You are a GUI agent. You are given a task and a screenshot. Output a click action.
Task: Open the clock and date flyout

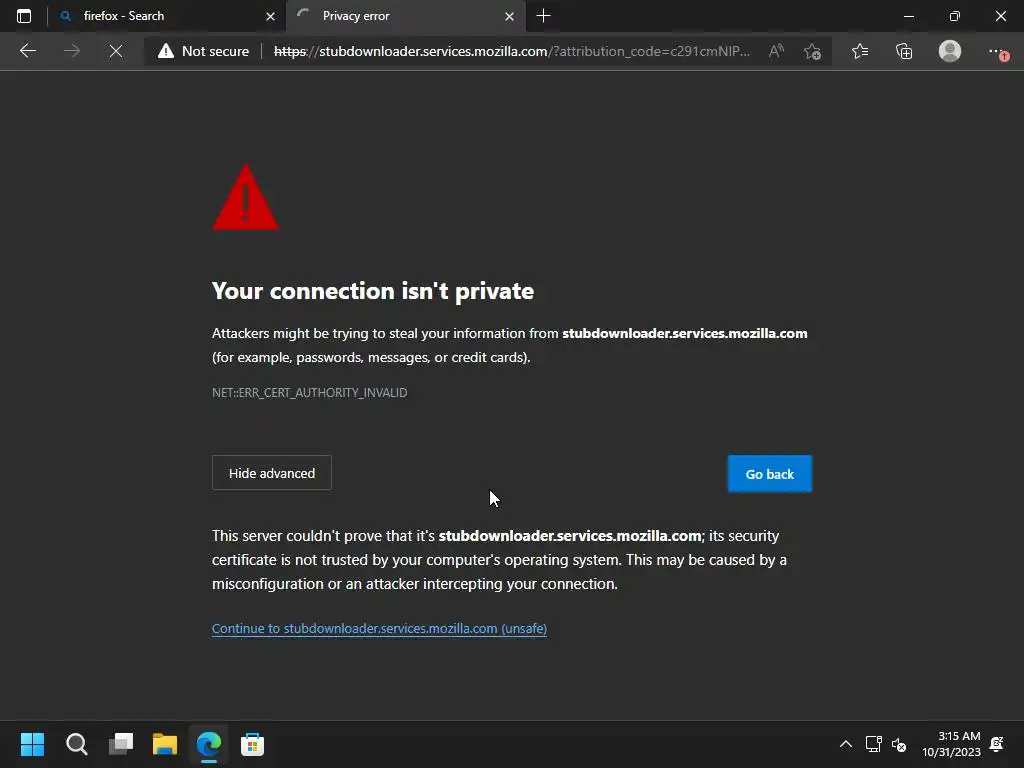coord(952,744)
